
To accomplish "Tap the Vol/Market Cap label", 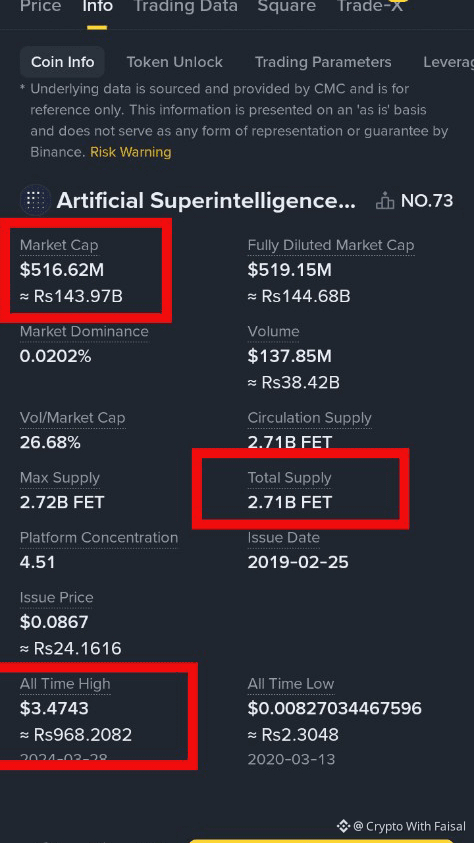I will tap(73, 418).
